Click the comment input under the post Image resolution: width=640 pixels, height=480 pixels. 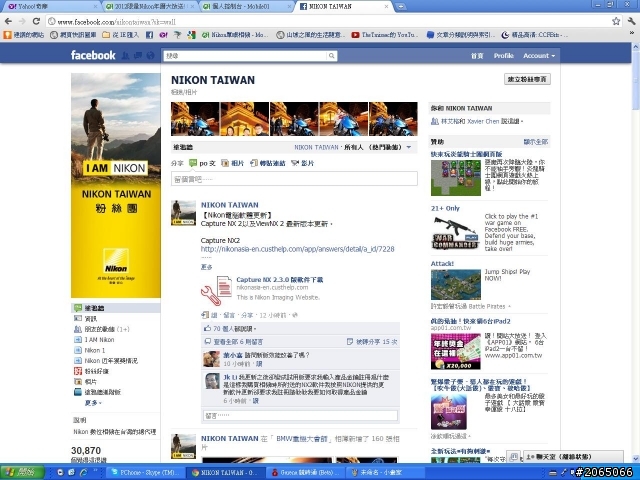(x=300, y=416)
